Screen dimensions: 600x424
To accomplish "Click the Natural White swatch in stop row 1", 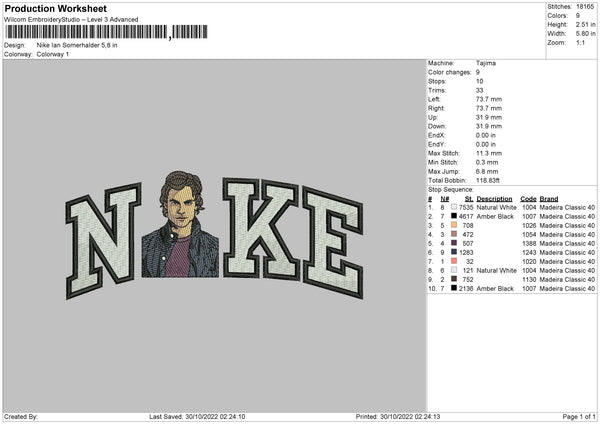I will 454,207.
